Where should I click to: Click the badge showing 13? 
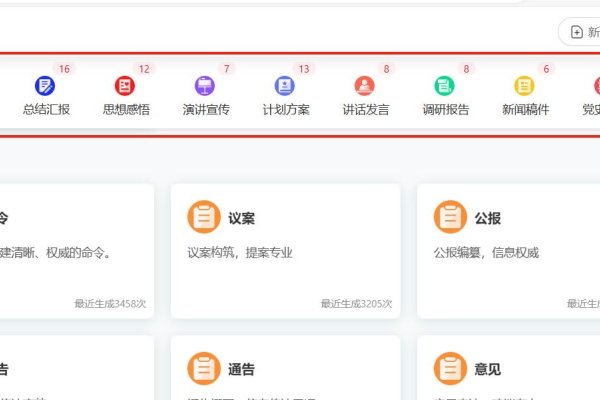pyautogui.click(x=304, y=69)
